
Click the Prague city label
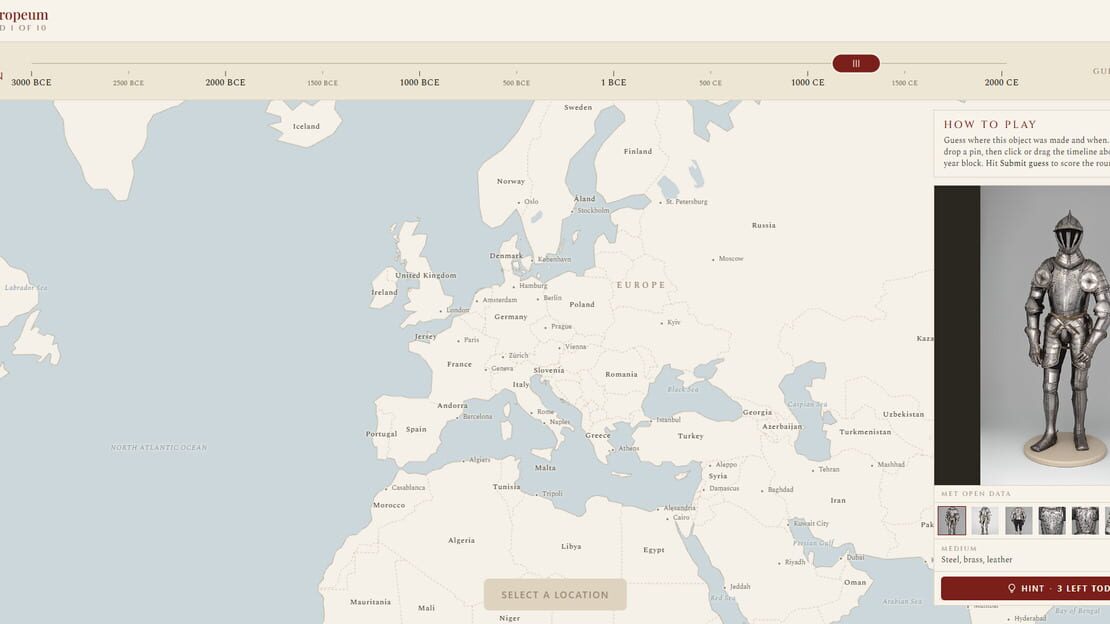point(561,327)
